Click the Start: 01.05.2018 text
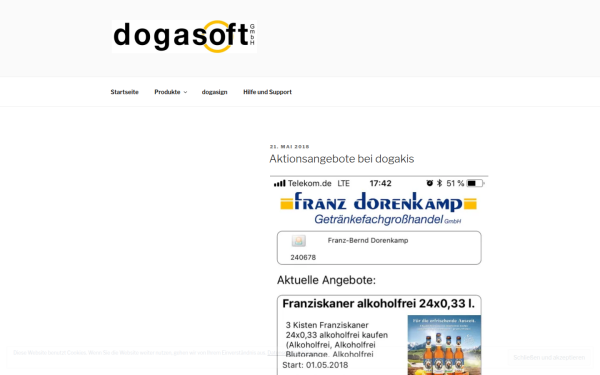 315,365
